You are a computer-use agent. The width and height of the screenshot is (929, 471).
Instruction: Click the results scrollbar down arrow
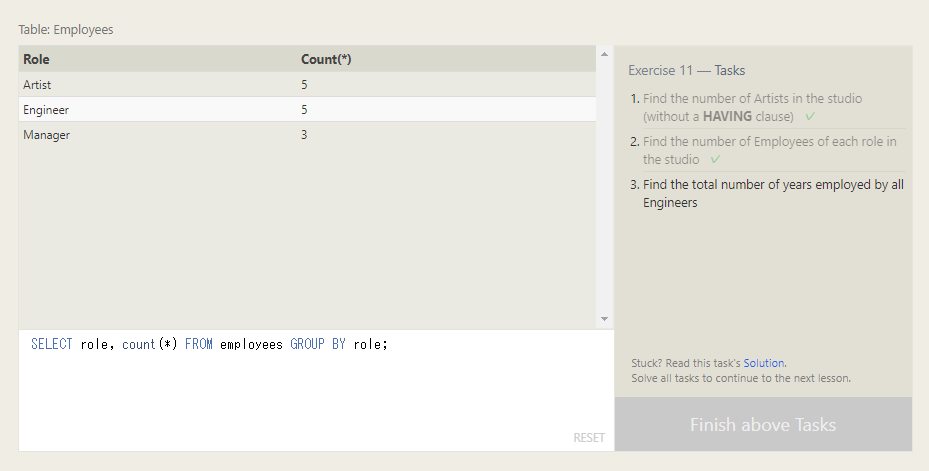point(604,319)
